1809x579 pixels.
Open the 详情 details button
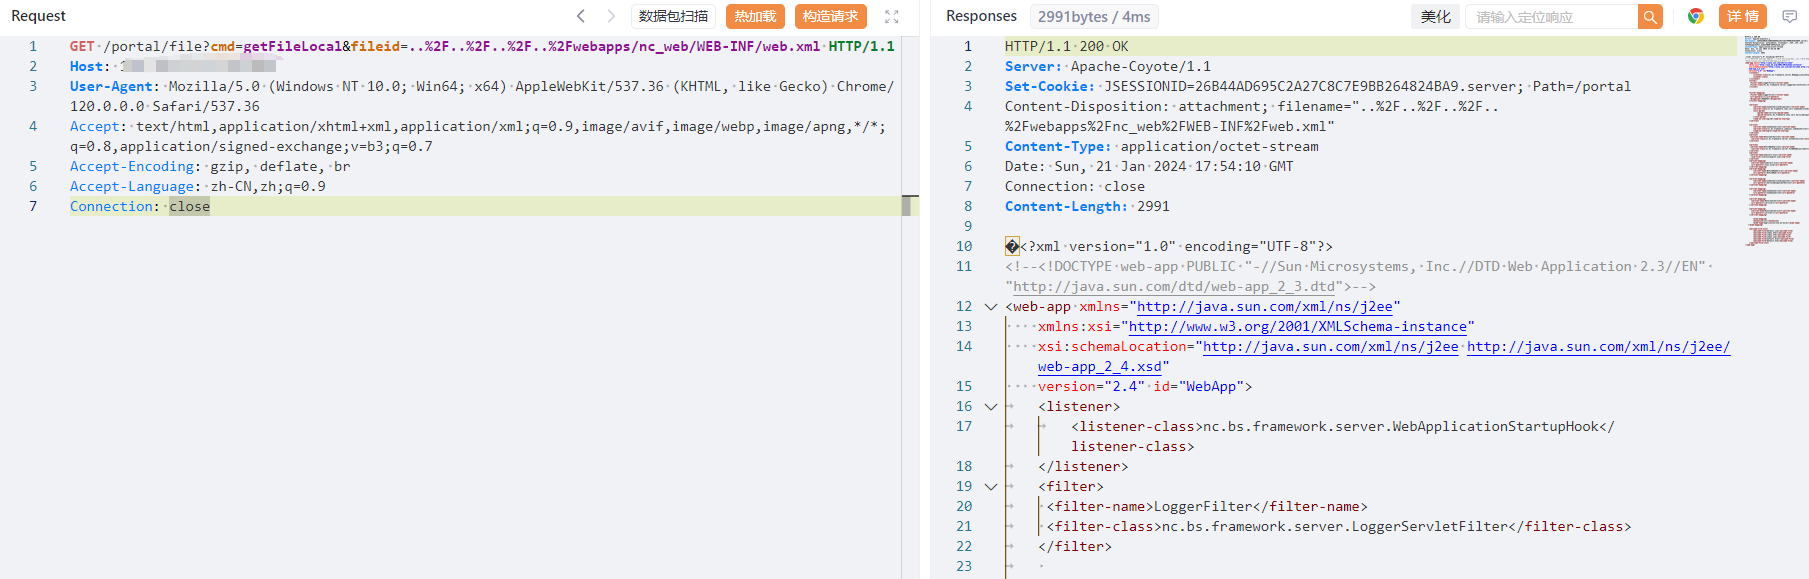coord(1742,16)
